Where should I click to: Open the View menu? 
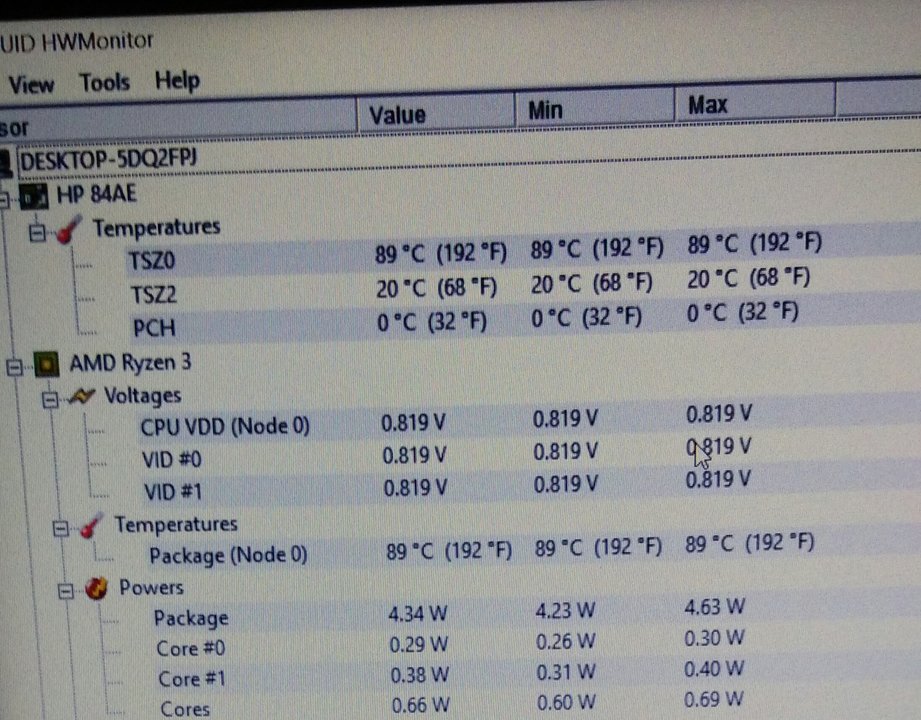click(x=31, y=85)
